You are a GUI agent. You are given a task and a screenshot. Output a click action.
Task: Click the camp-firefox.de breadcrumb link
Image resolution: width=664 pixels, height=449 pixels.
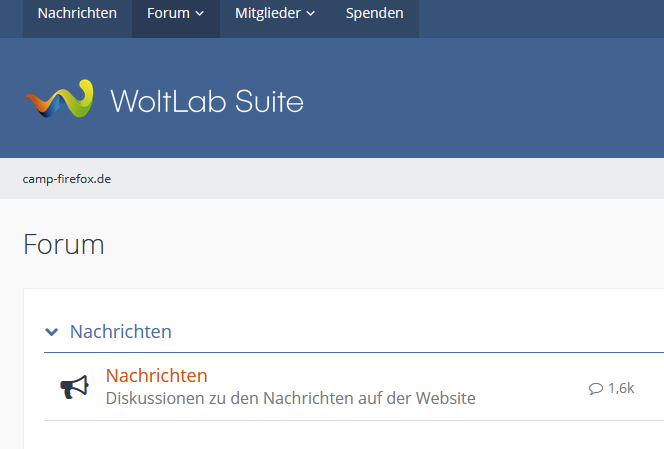pyautogui.click(x=67, y=179)
